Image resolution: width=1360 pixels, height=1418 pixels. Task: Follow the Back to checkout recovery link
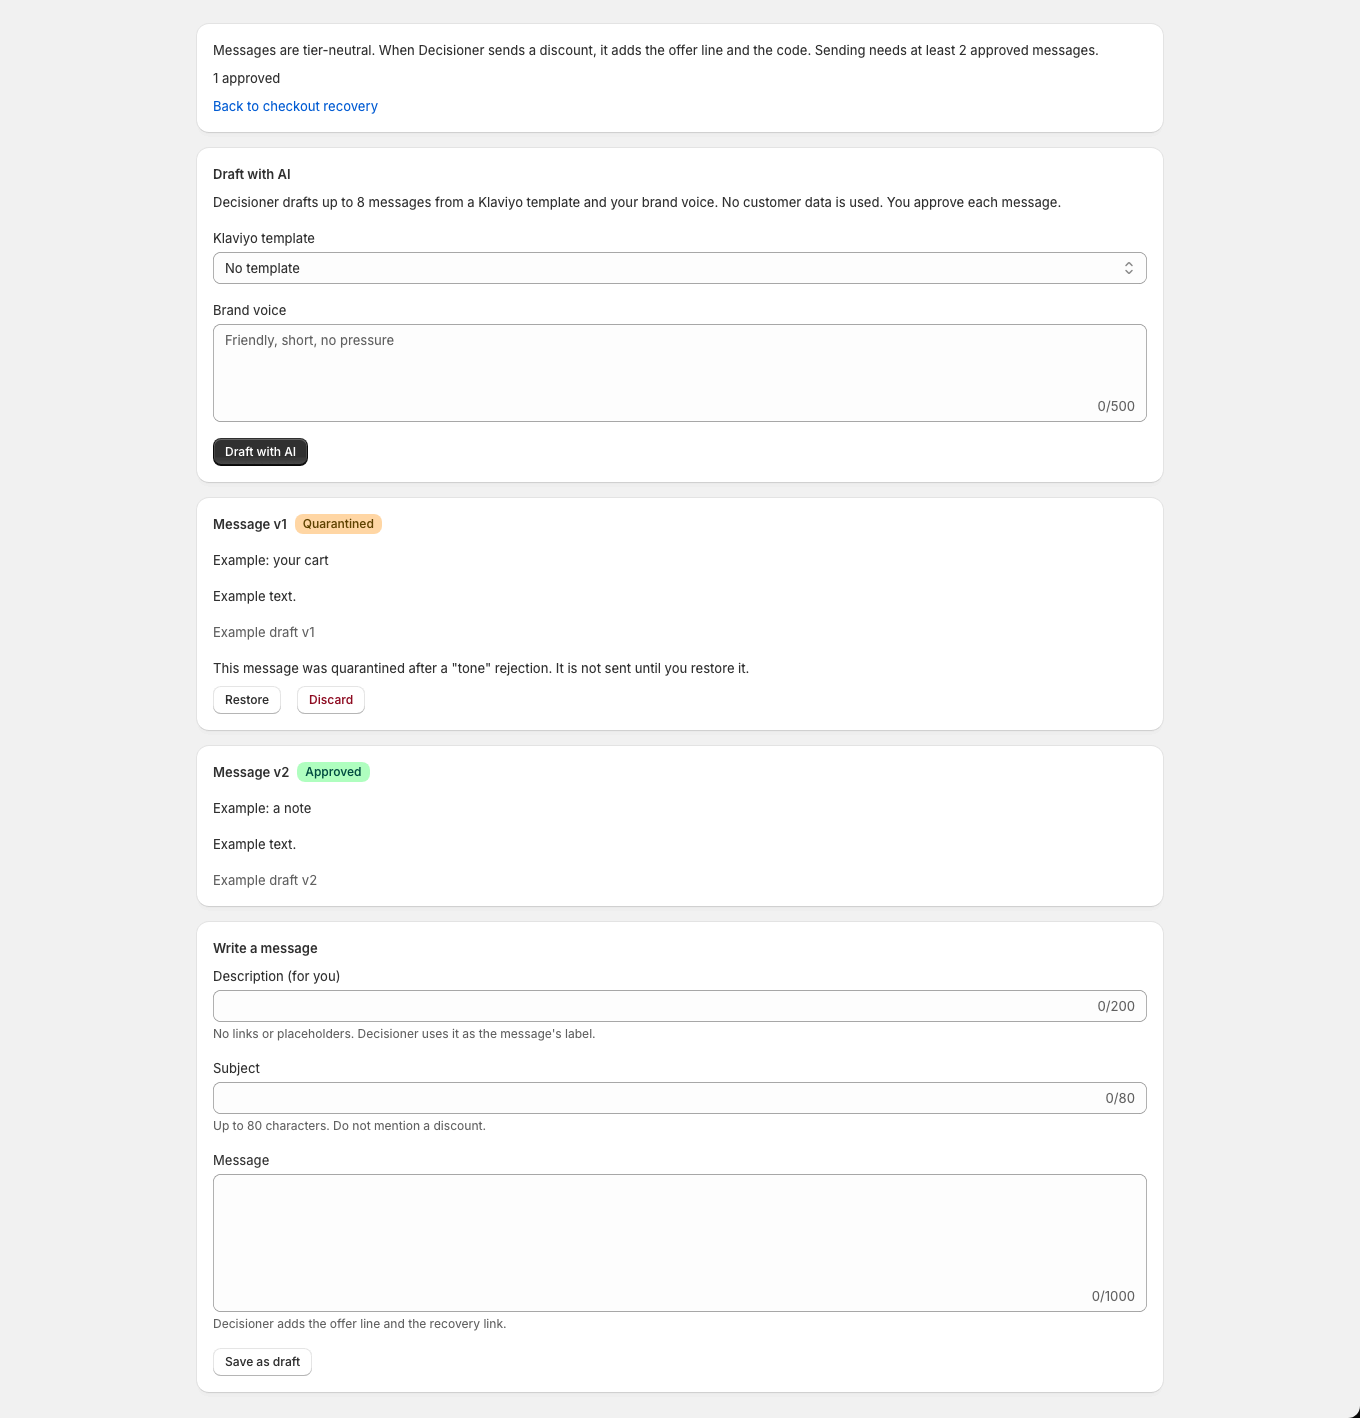point(295,106)
